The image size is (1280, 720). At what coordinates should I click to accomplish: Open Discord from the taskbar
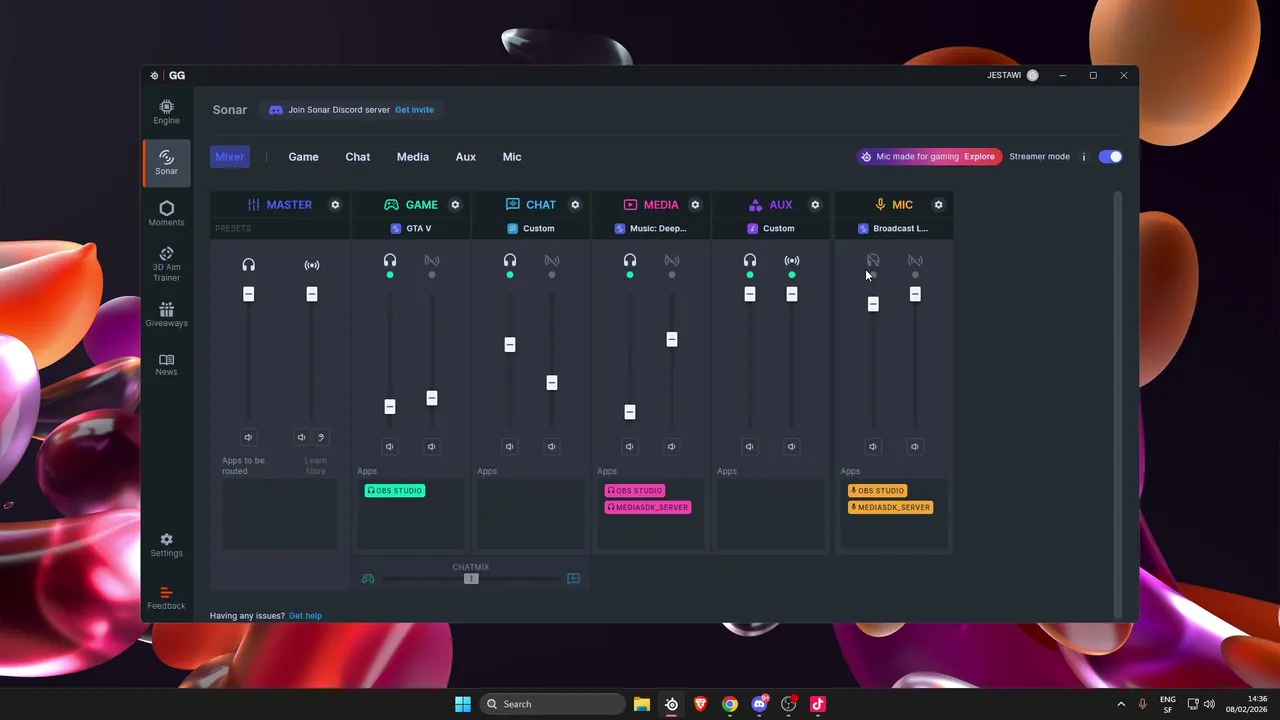coord(759,704)
